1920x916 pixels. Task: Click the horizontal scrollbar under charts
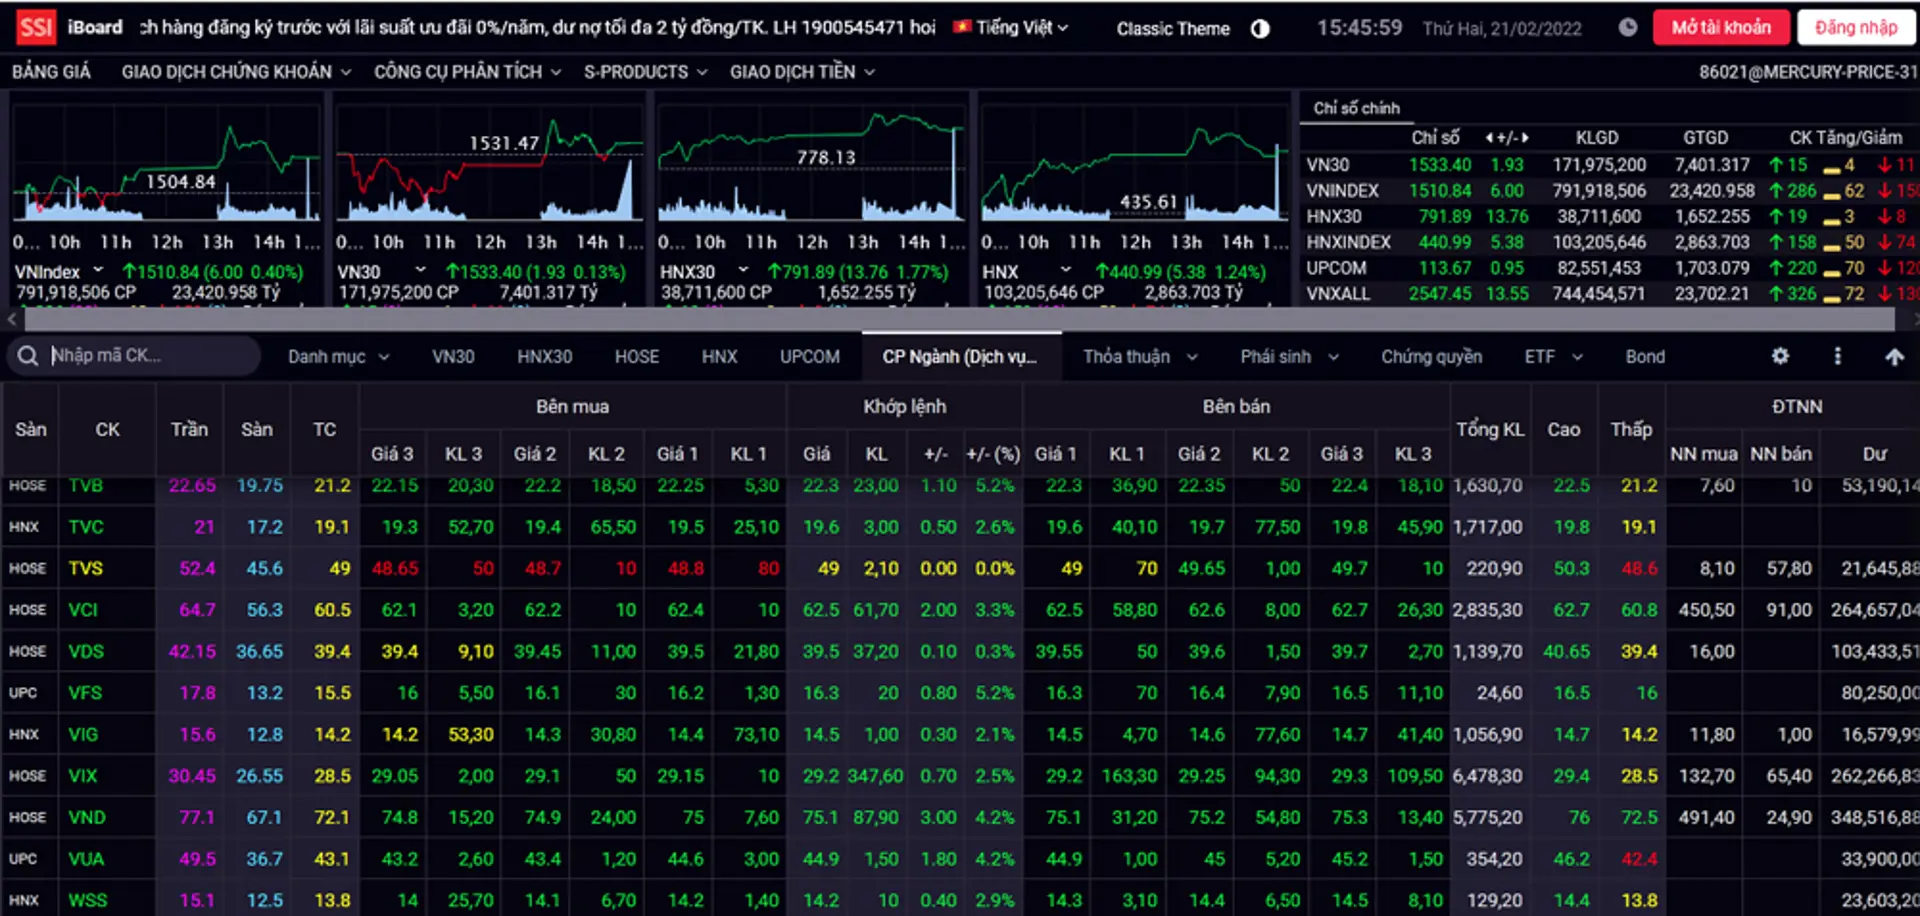(x=958, y=319)
